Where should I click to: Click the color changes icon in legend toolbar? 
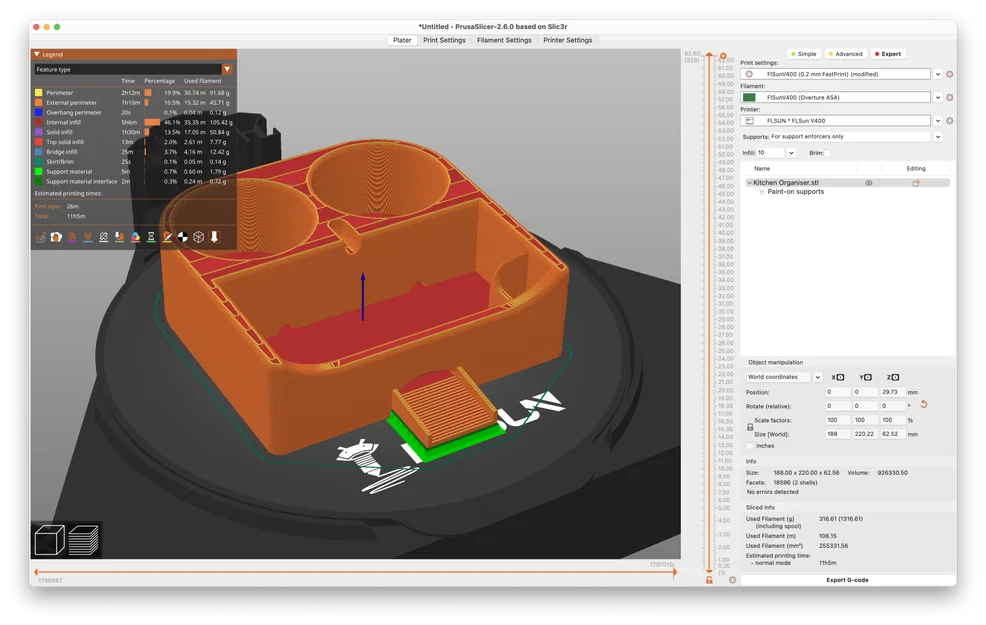coord(135,237)
